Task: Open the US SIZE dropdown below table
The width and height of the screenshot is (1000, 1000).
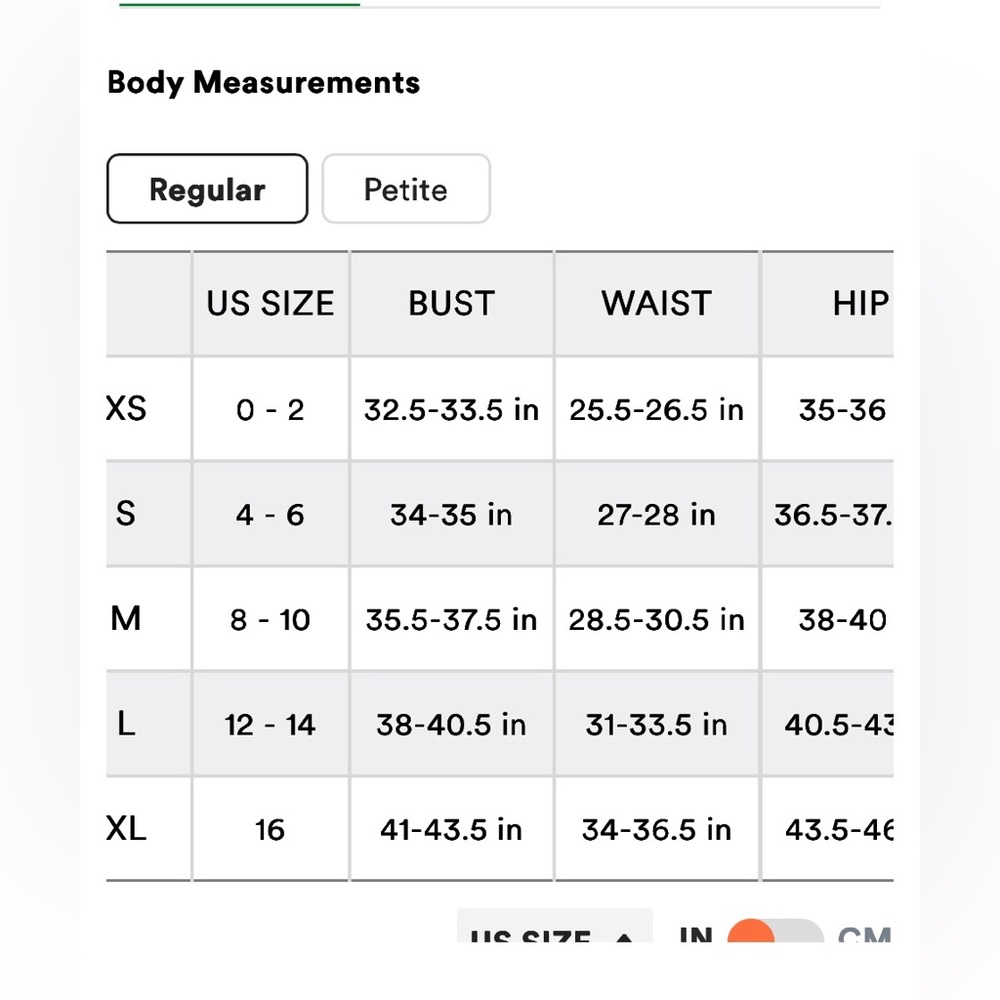Action: pyautogui.click(x=554, y=926)
